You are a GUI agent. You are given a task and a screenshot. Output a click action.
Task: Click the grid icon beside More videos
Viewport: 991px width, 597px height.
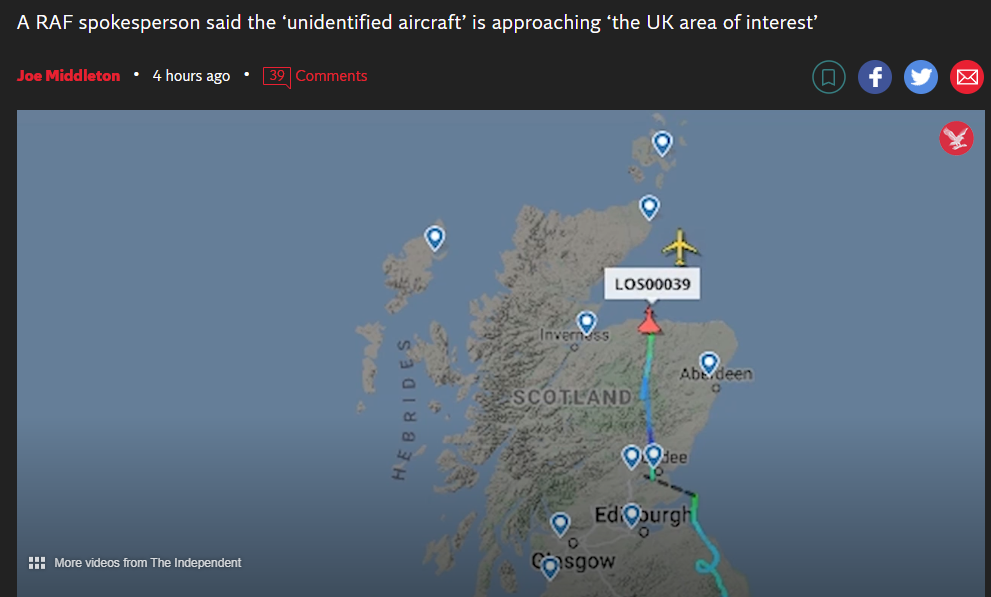(37, 563)
